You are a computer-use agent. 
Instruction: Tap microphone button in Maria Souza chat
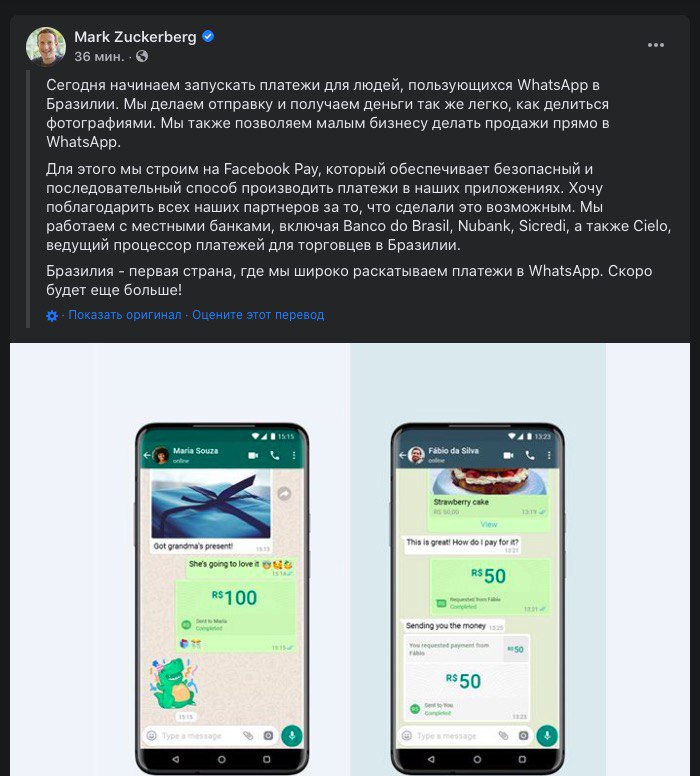tap(292, 735)
